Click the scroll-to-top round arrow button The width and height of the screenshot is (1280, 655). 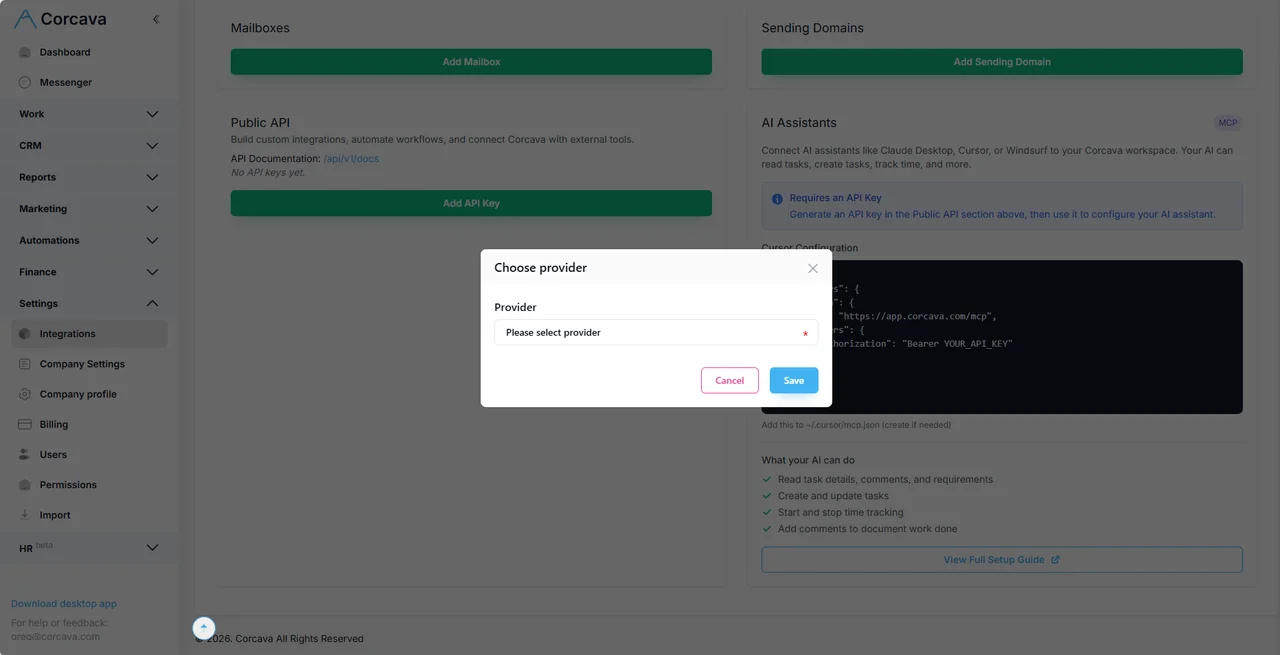pyautogui.click(x=204, y=628)
